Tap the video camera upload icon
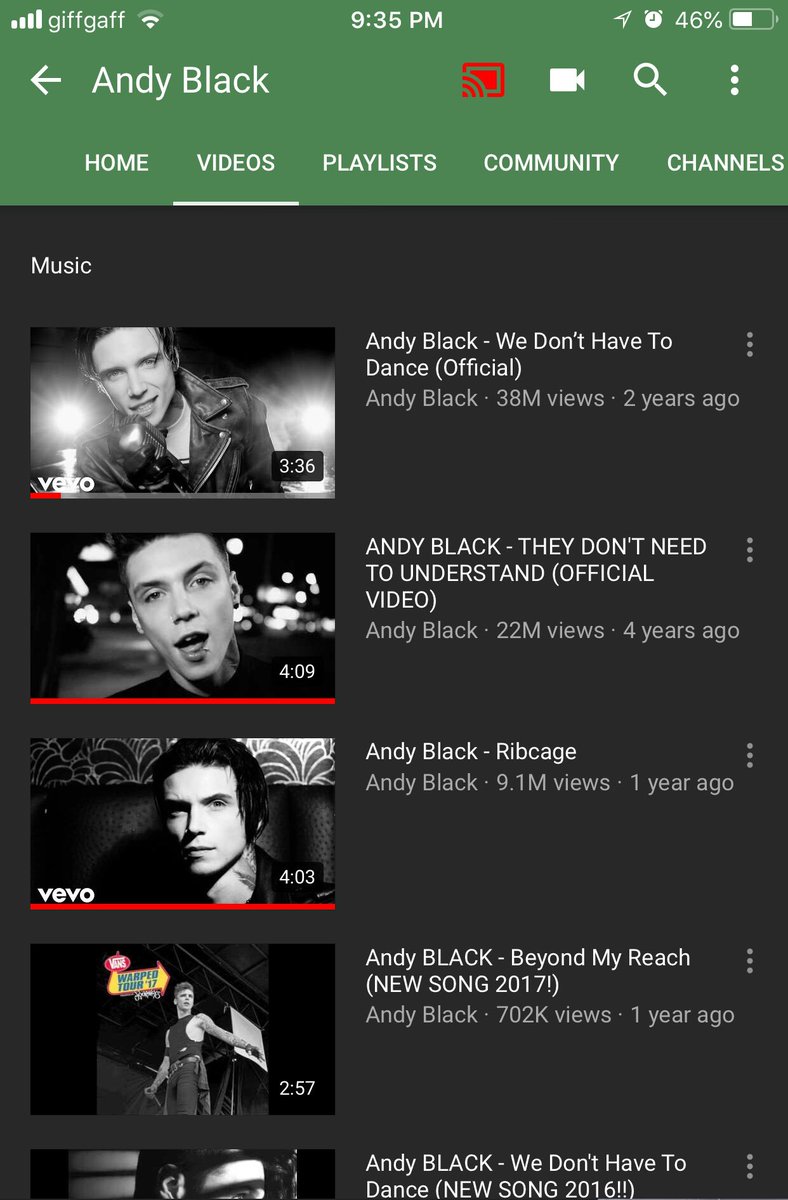This screenshot has width=788, height=1200. point(567,81)
